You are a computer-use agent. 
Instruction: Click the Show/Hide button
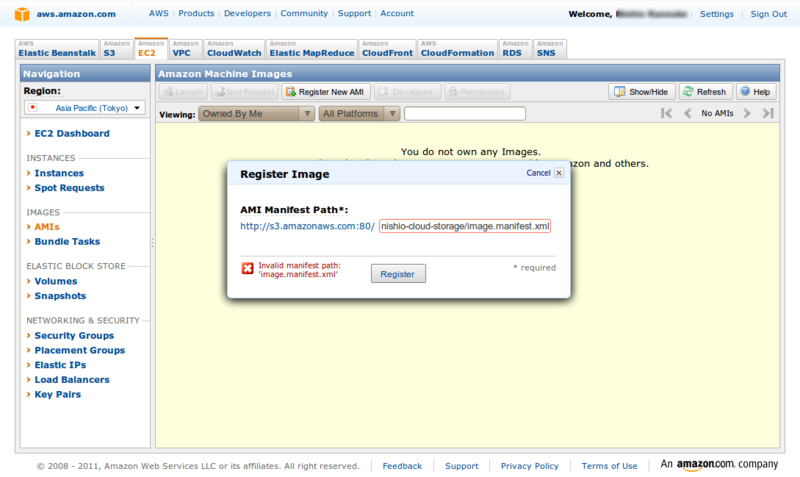pos(641,92)
